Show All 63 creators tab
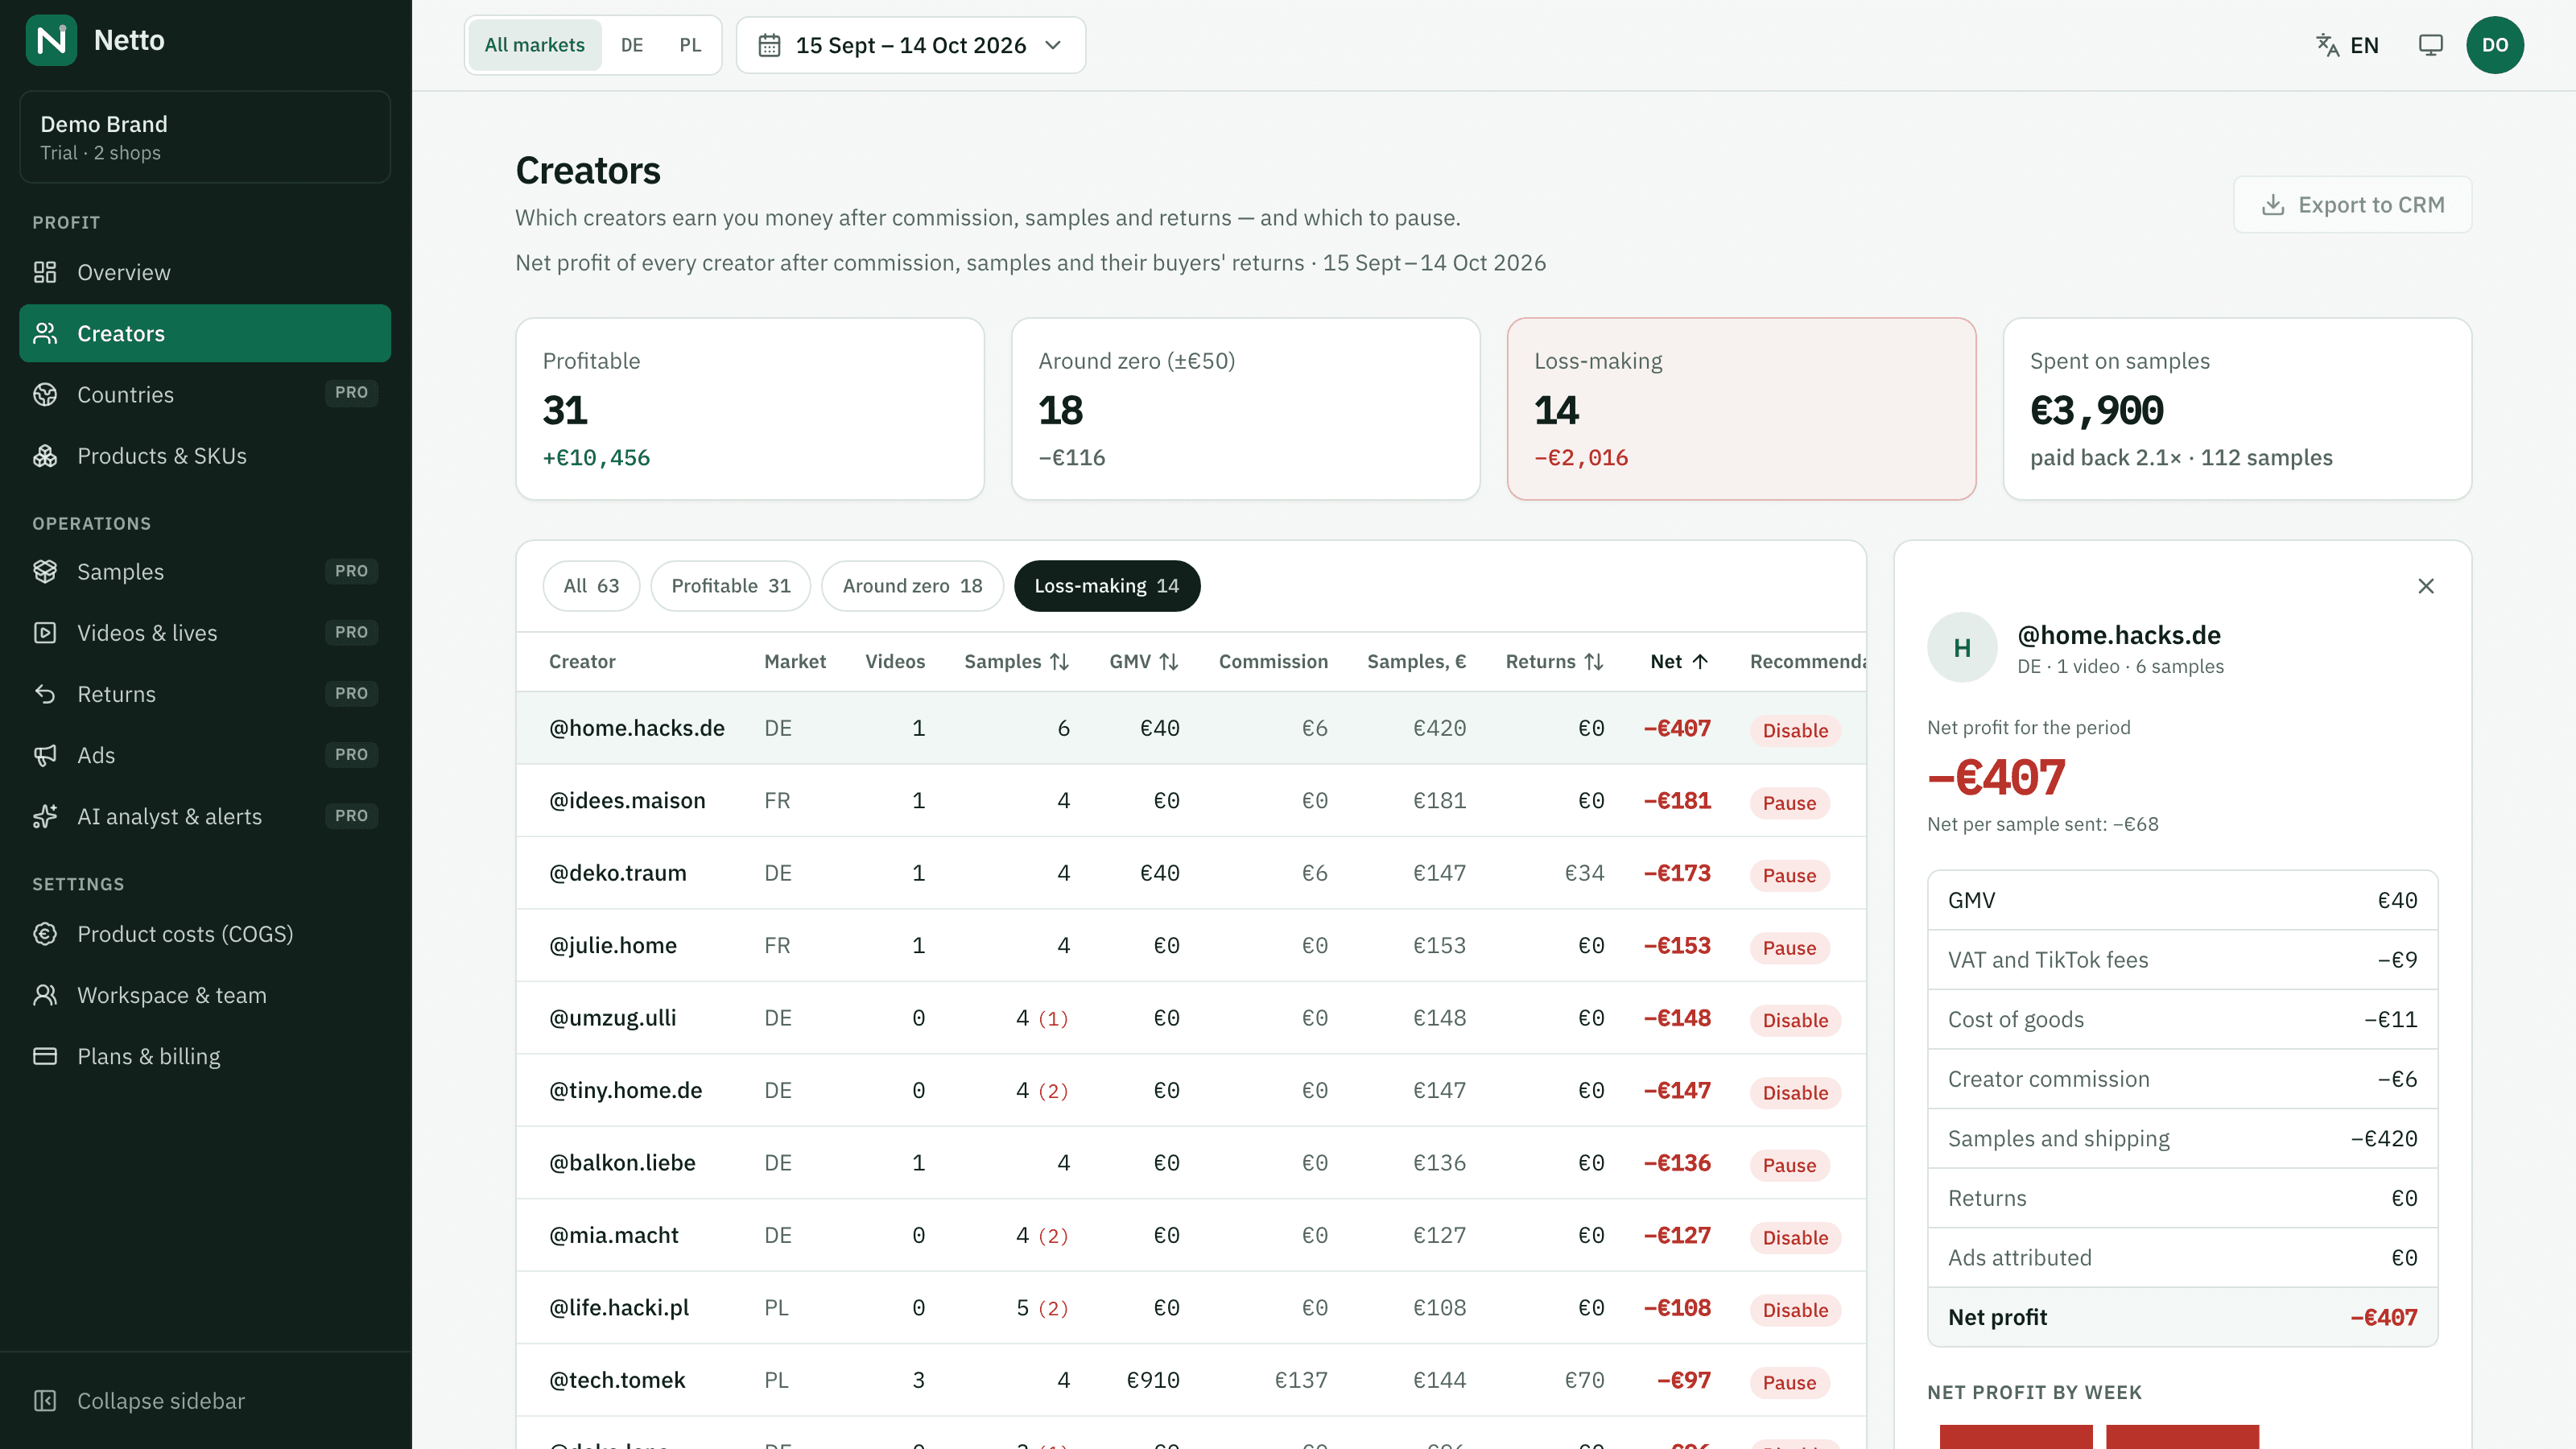This screenshot has width=2576, height=1449. click(x=591, y=586)
